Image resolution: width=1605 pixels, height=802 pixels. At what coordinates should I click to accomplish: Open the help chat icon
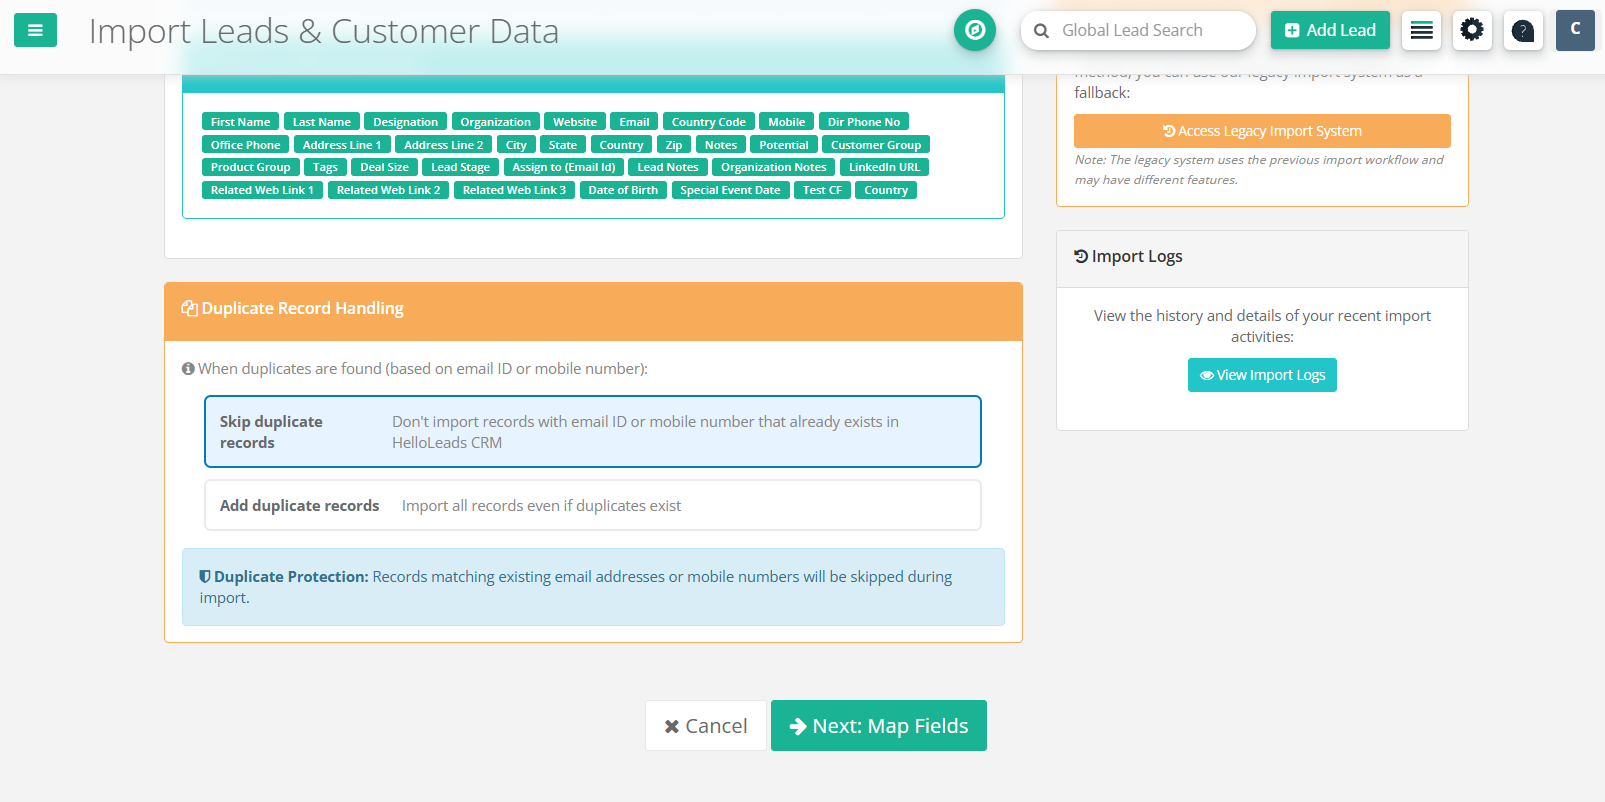click(x=1522, y=30)
